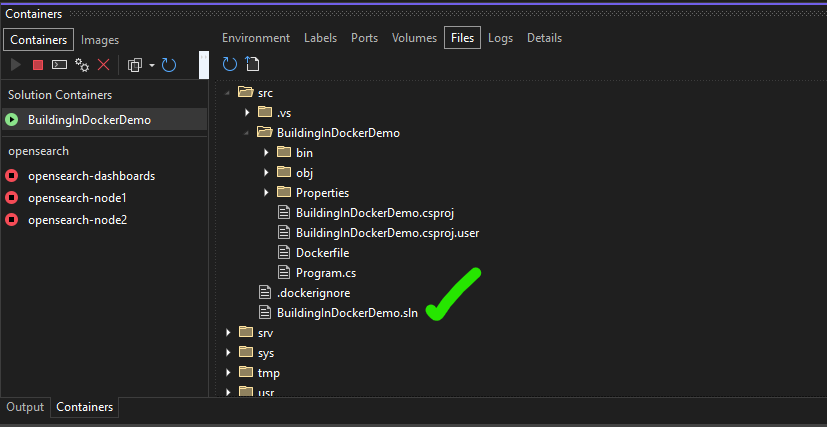Expand the .vs folder

tap(247, 112)
